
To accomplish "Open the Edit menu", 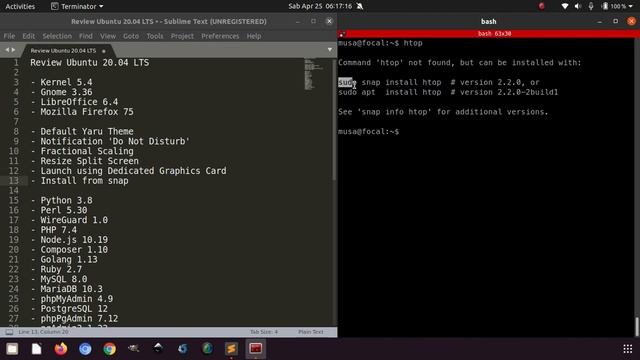I will [x=29, y=36].
